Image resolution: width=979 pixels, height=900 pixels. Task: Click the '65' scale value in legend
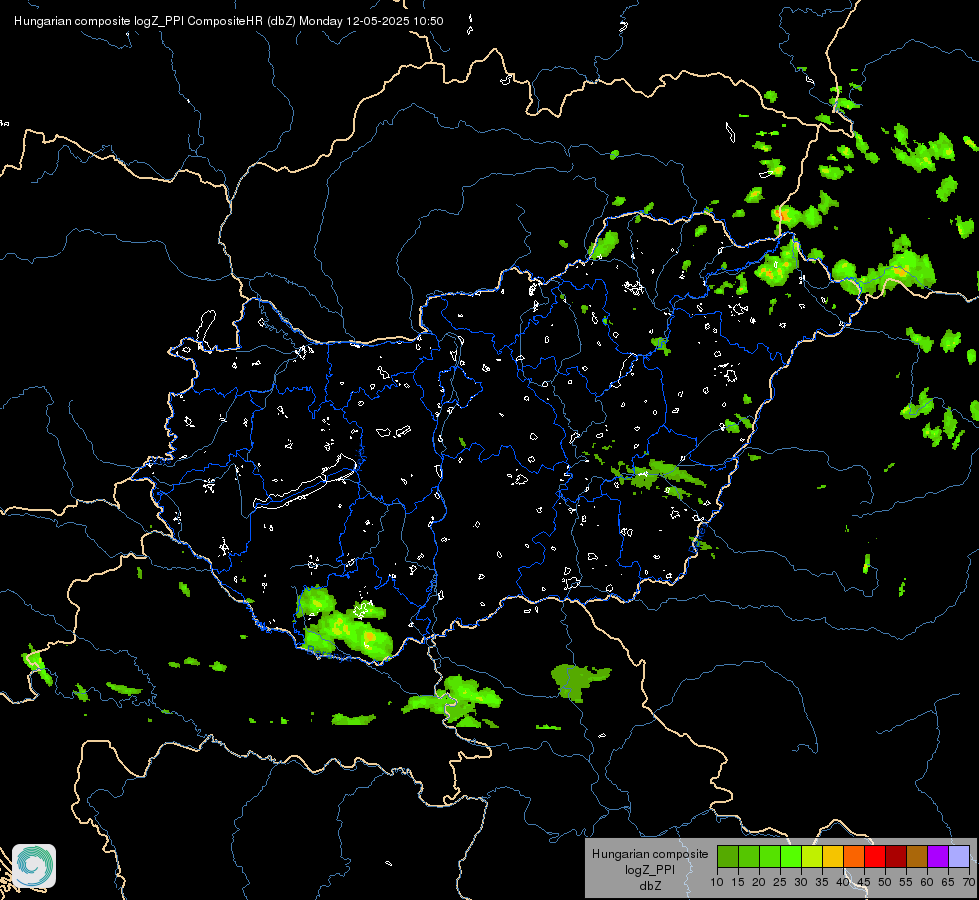coord(948,882)
